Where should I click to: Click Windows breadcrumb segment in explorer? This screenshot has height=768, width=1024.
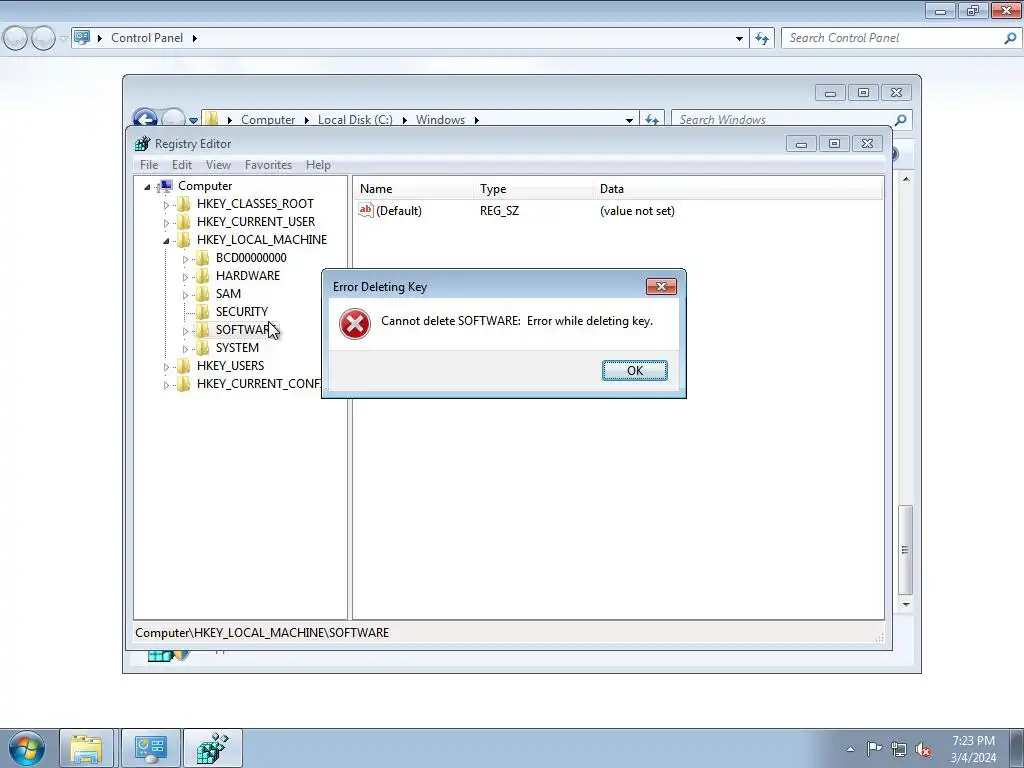(440, 120)
